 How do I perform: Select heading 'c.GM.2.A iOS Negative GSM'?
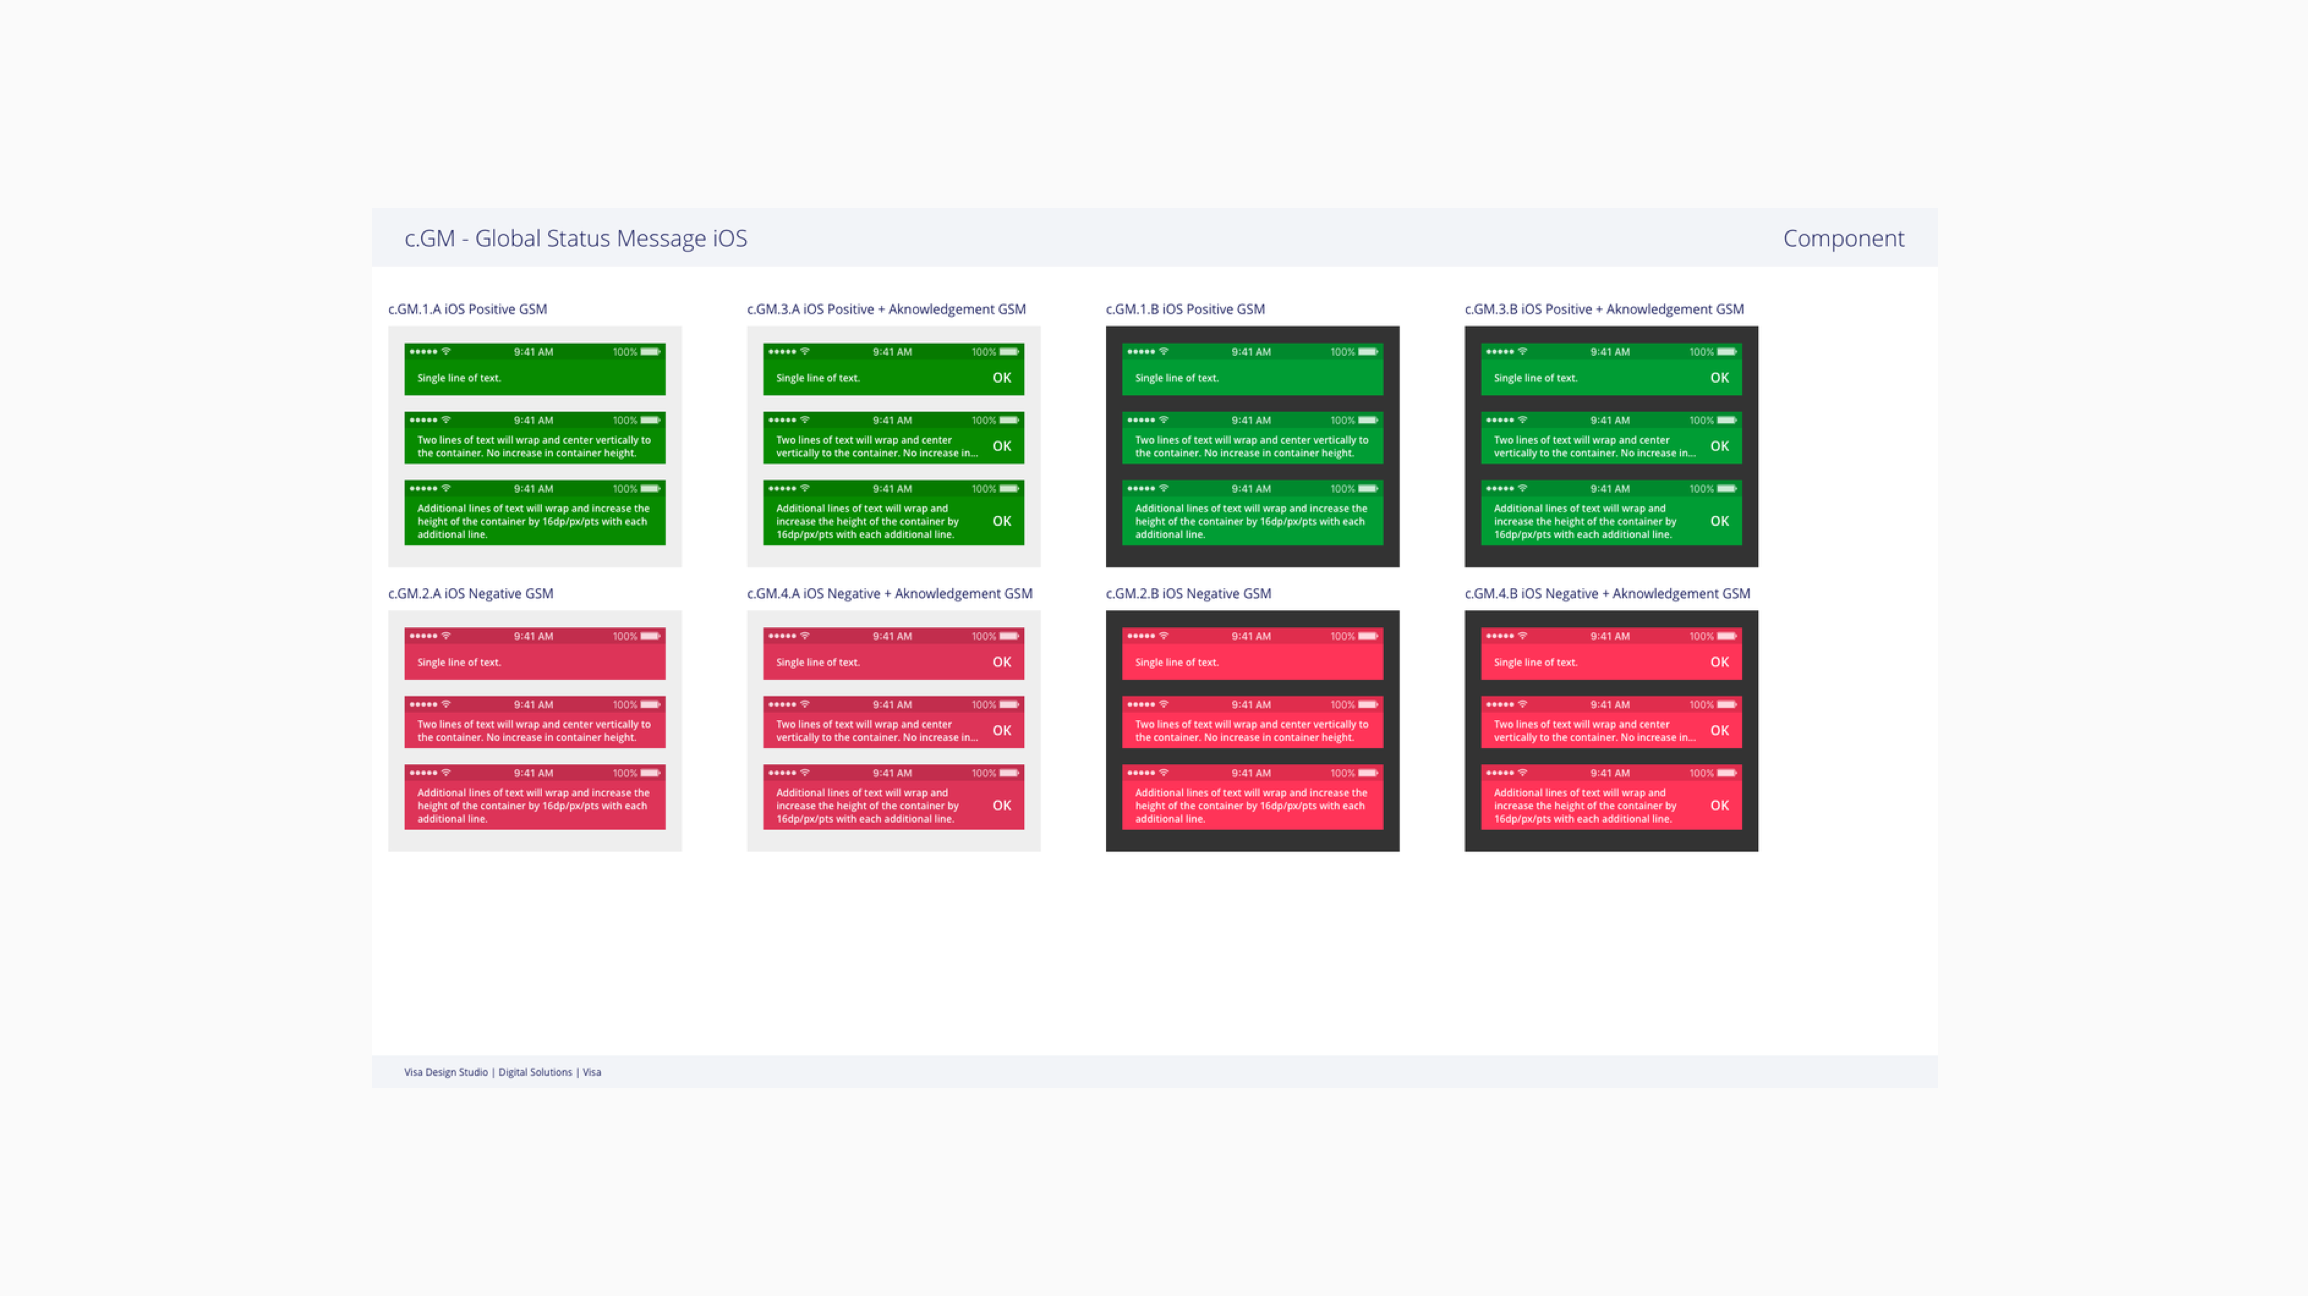470,593
